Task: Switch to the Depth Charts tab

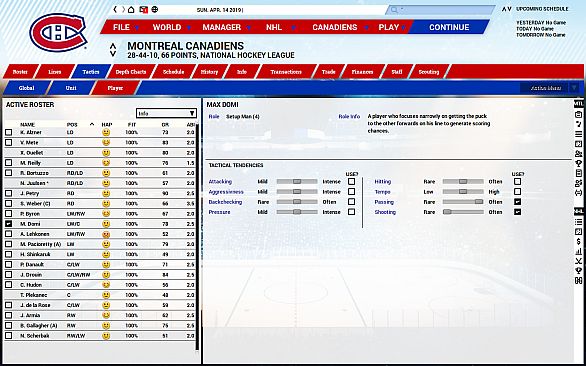Action: [x=130, y=72]
